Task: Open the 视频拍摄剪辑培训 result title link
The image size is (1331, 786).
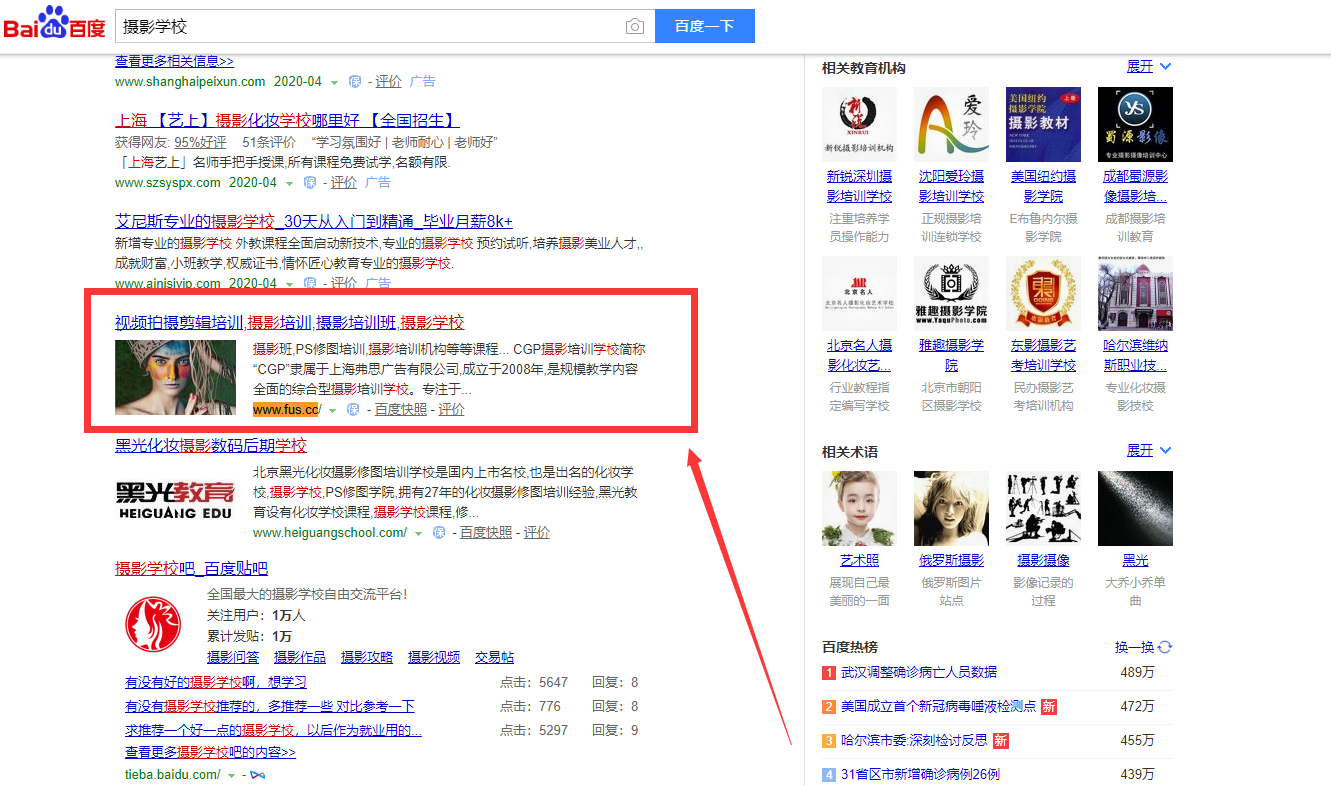Action: point(179,323)
